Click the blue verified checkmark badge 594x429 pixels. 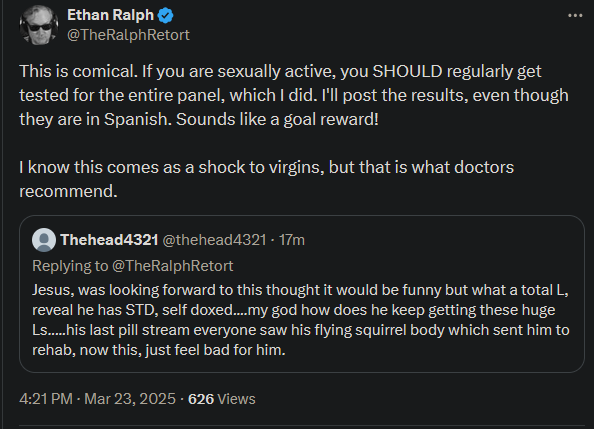166,16
